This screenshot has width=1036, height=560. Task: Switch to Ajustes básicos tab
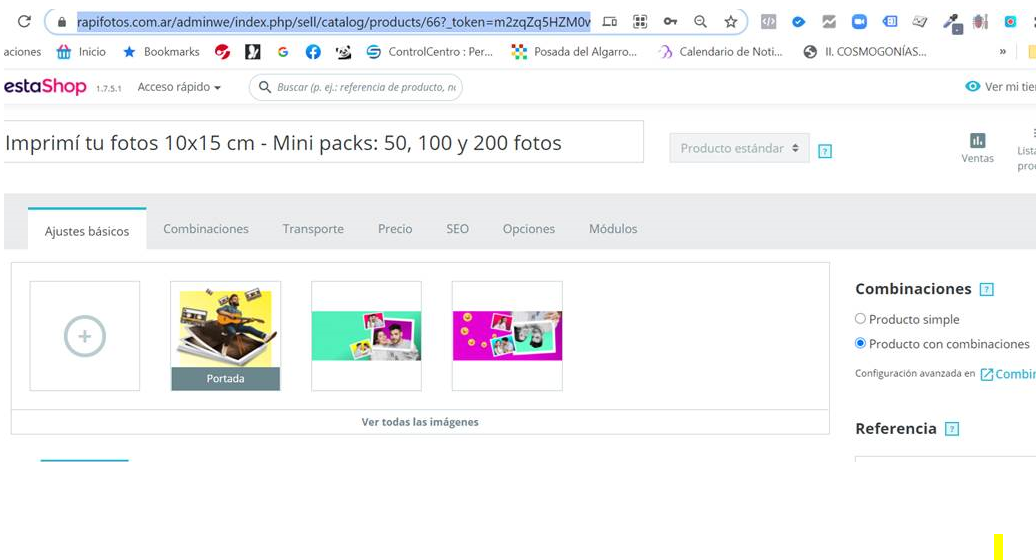pos(87,230)
